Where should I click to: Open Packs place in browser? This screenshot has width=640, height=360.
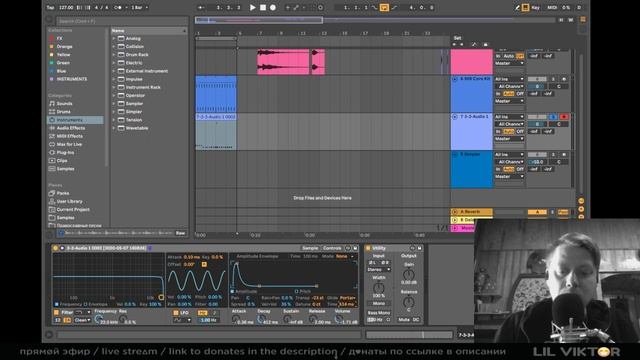click(x=63, y=193)
